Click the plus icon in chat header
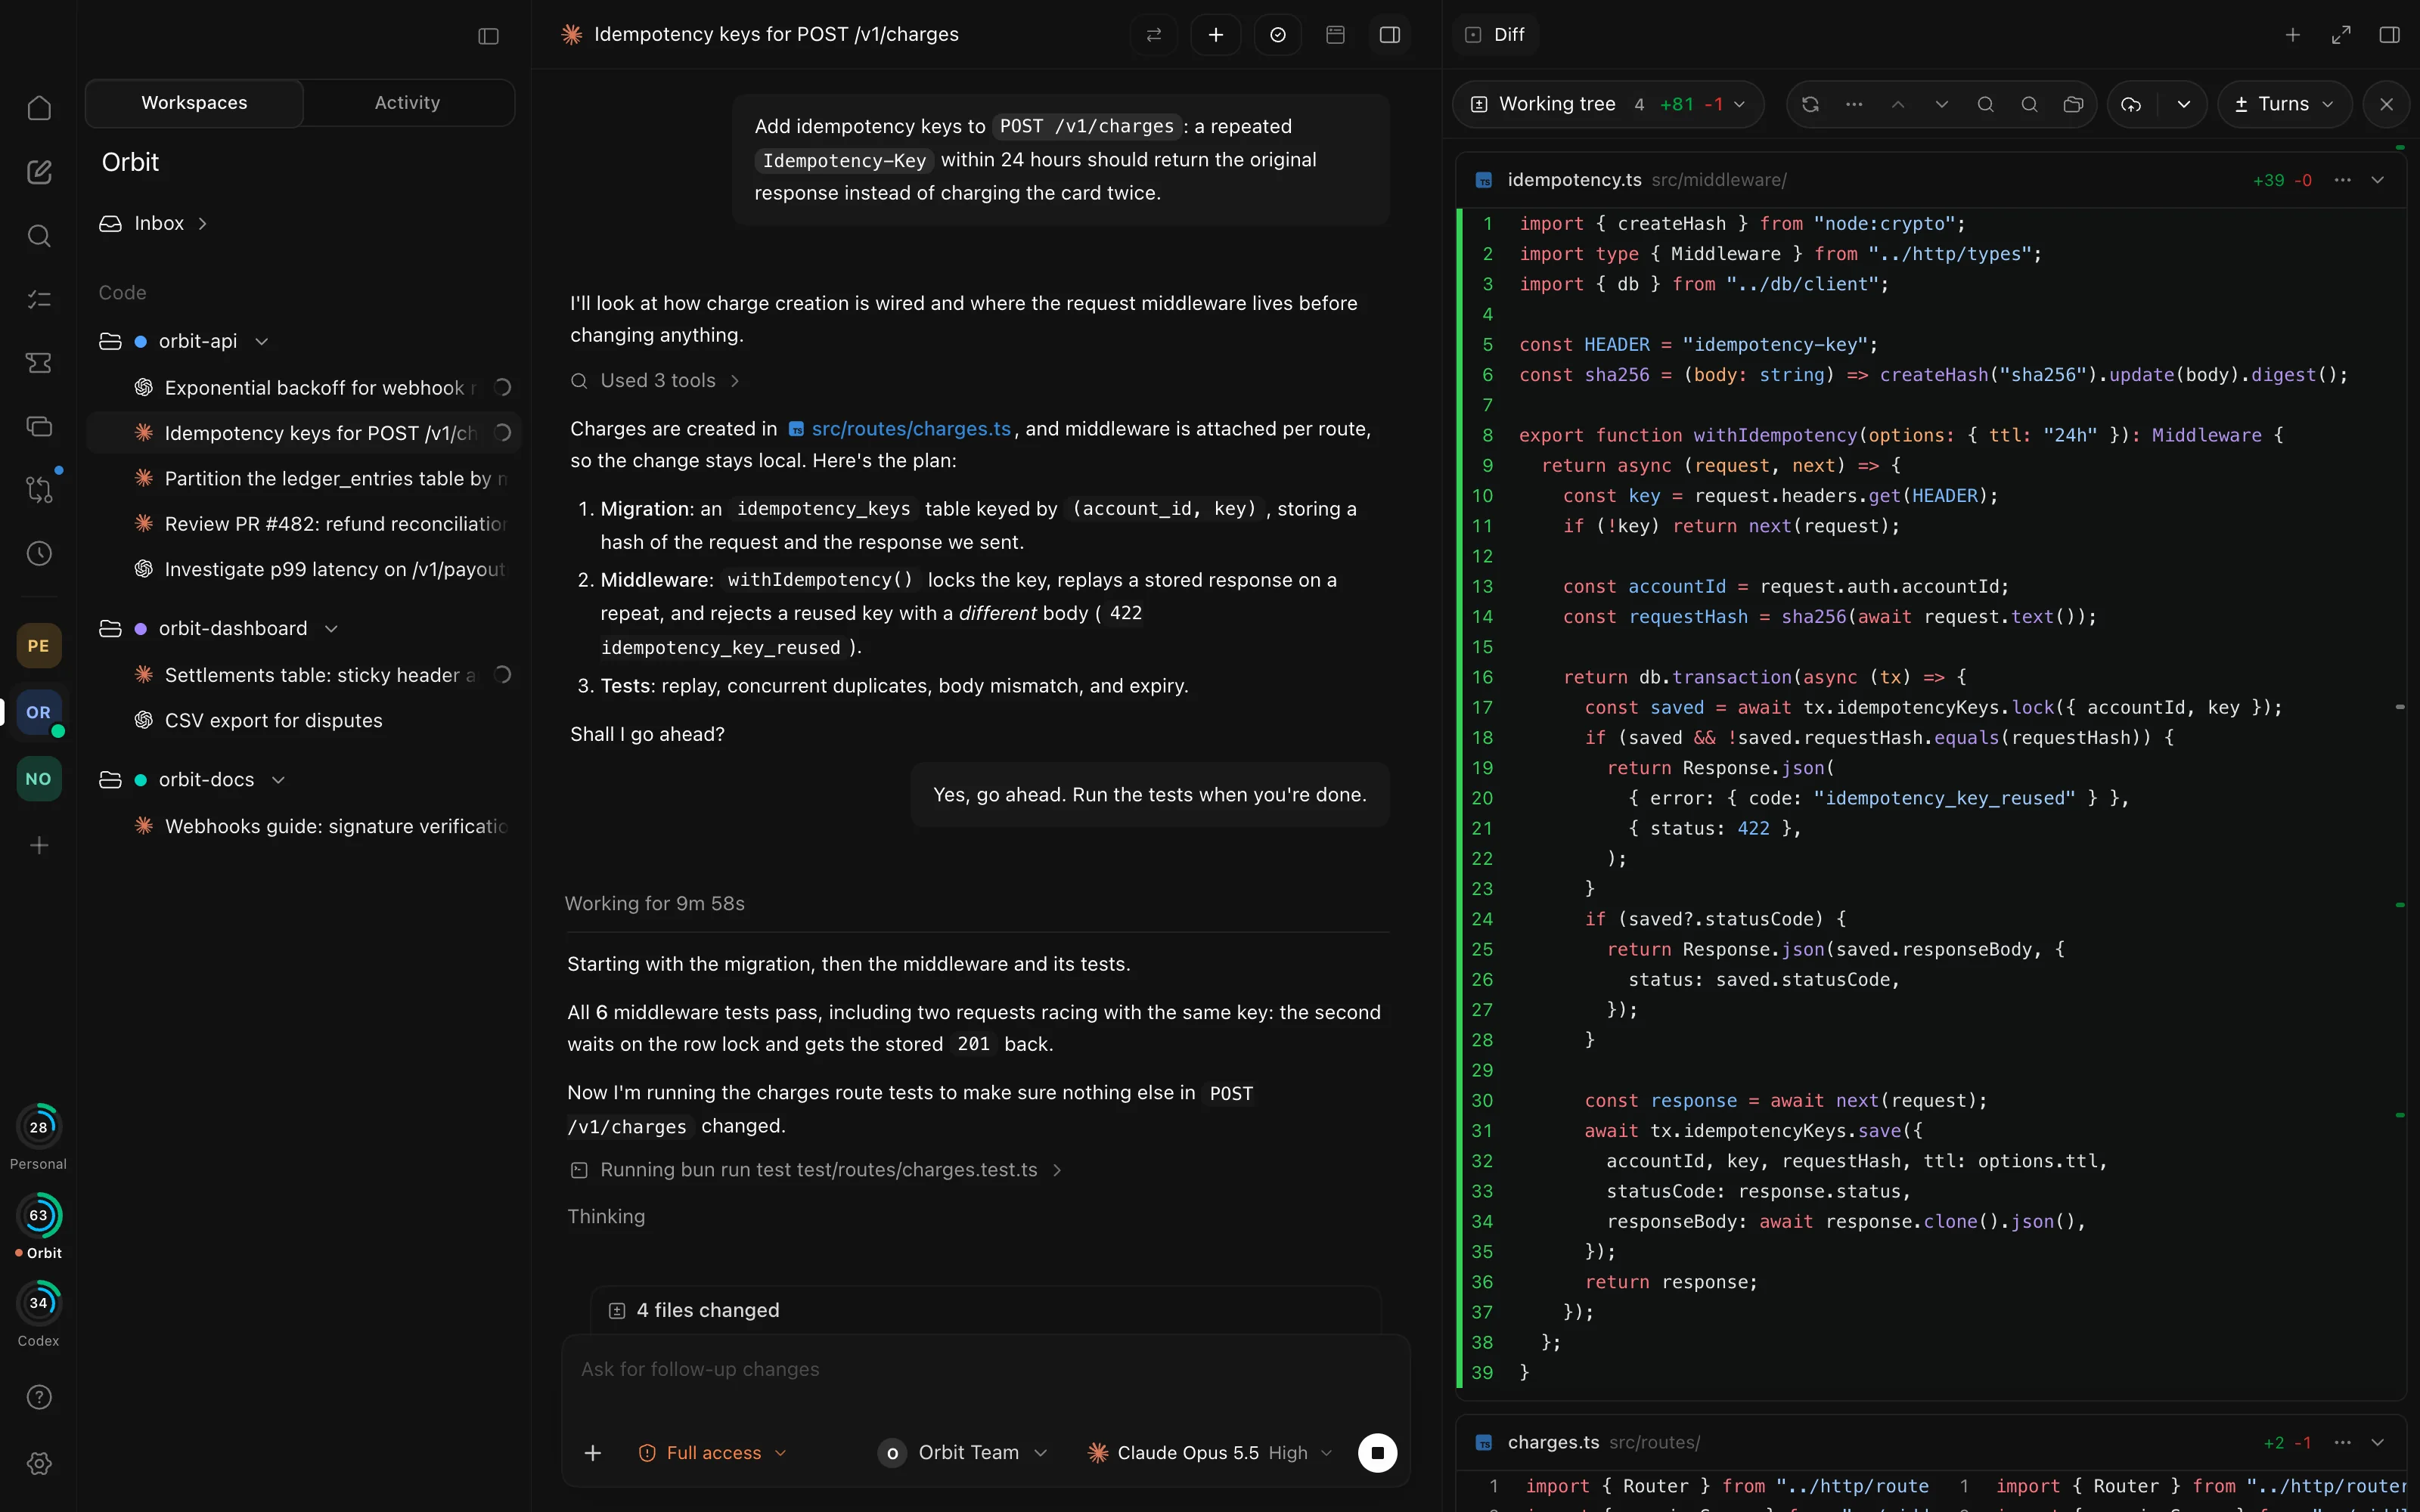This screenshot has width=2420, height=1512. coord(1216,35)
